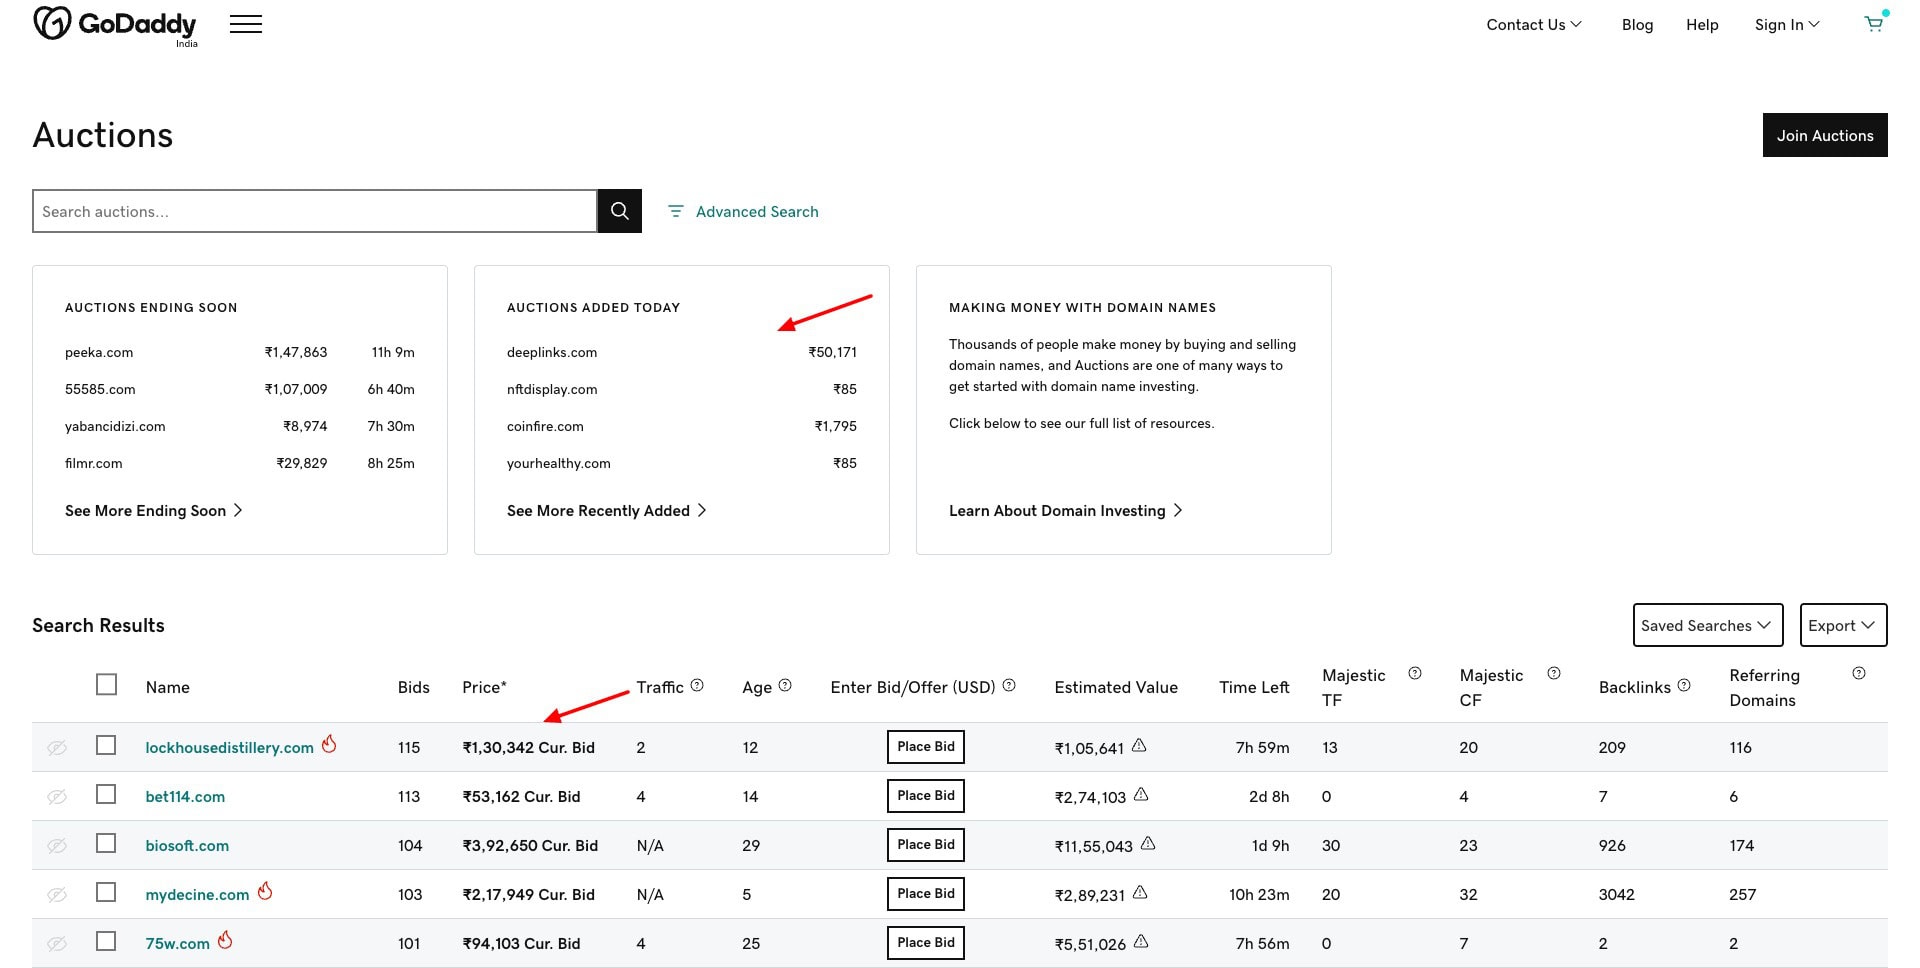Viewport: 1920px width, 968px height.
Task: Tick the select-all checkbox in header
Action: 106,685
